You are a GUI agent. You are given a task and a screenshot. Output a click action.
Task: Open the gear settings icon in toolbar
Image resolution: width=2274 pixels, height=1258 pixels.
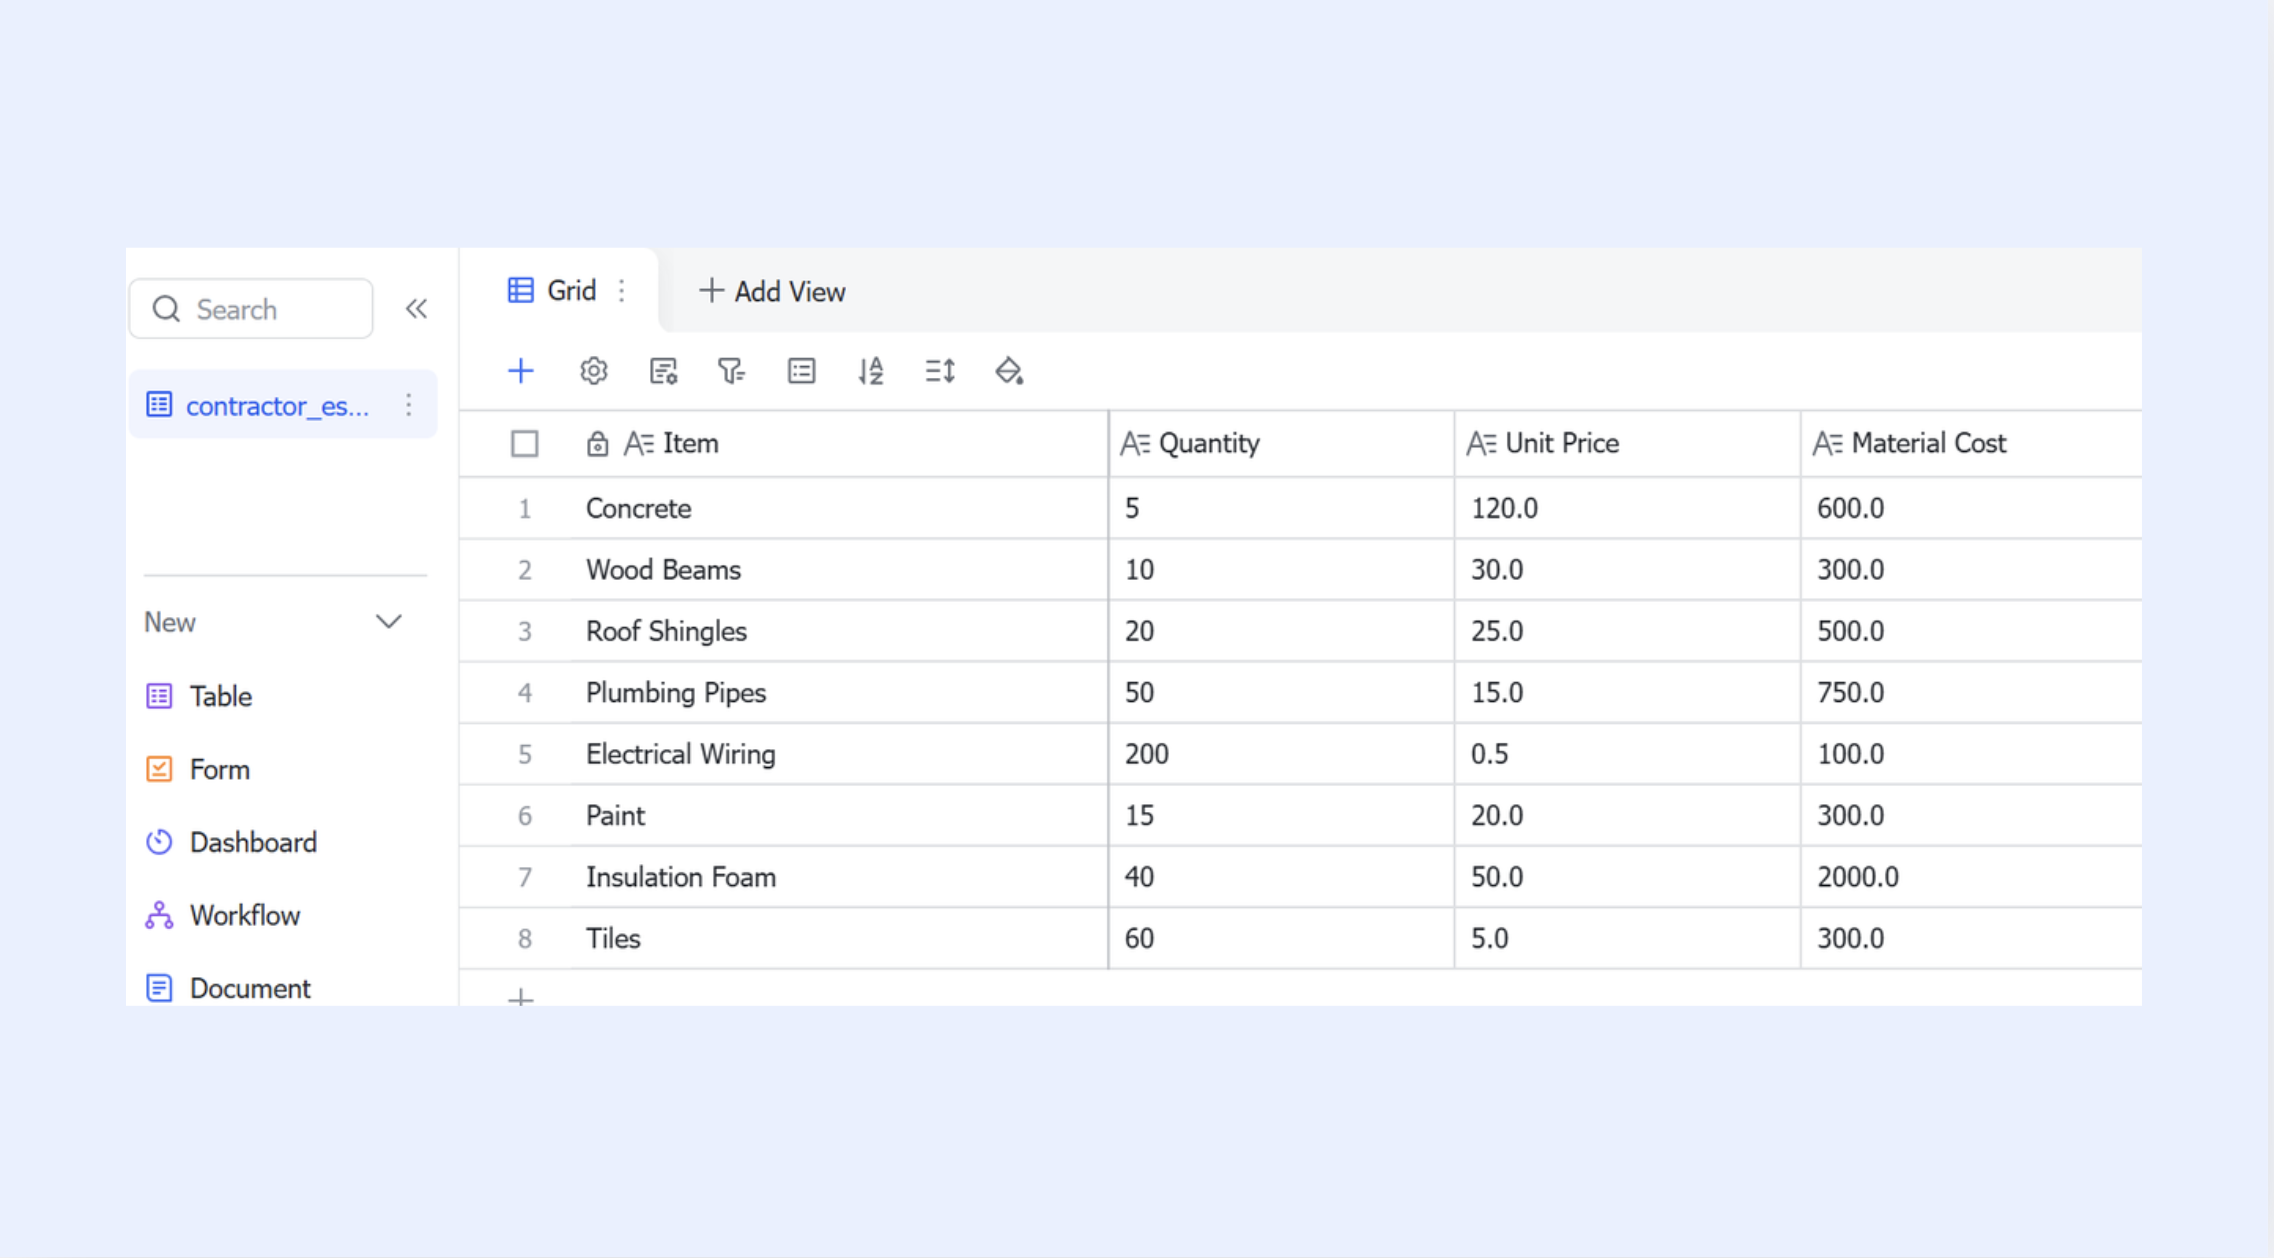pos(593,371)
